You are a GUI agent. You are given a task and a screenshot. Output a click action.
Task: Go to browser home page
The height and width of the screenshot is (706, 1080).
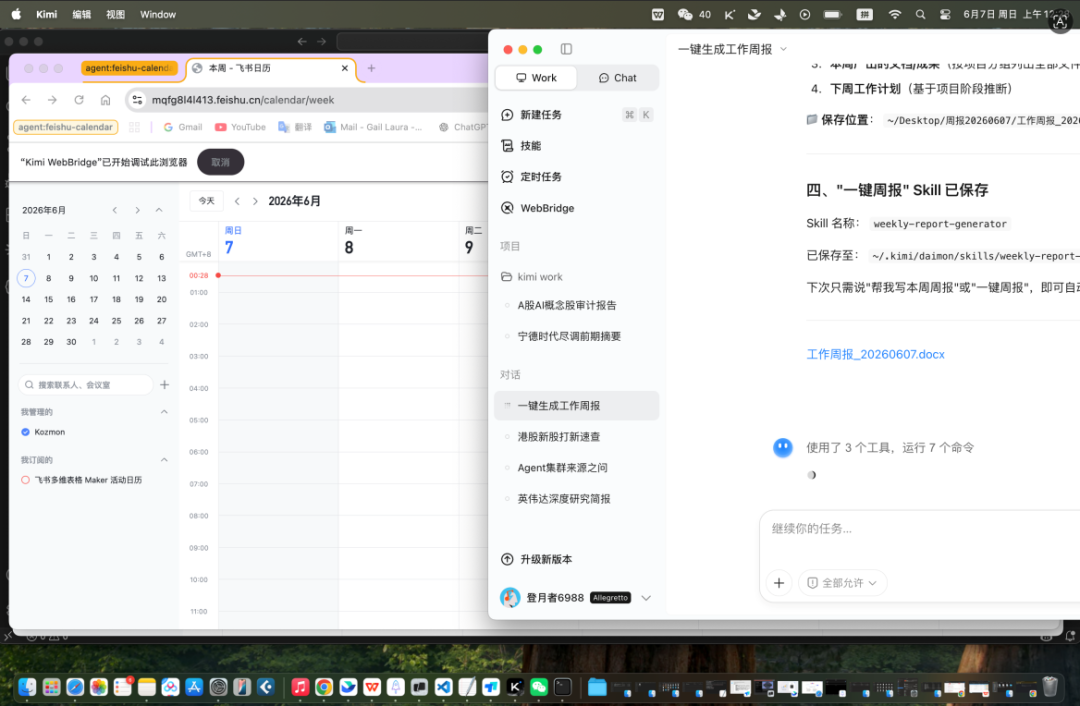pos(105,100)
